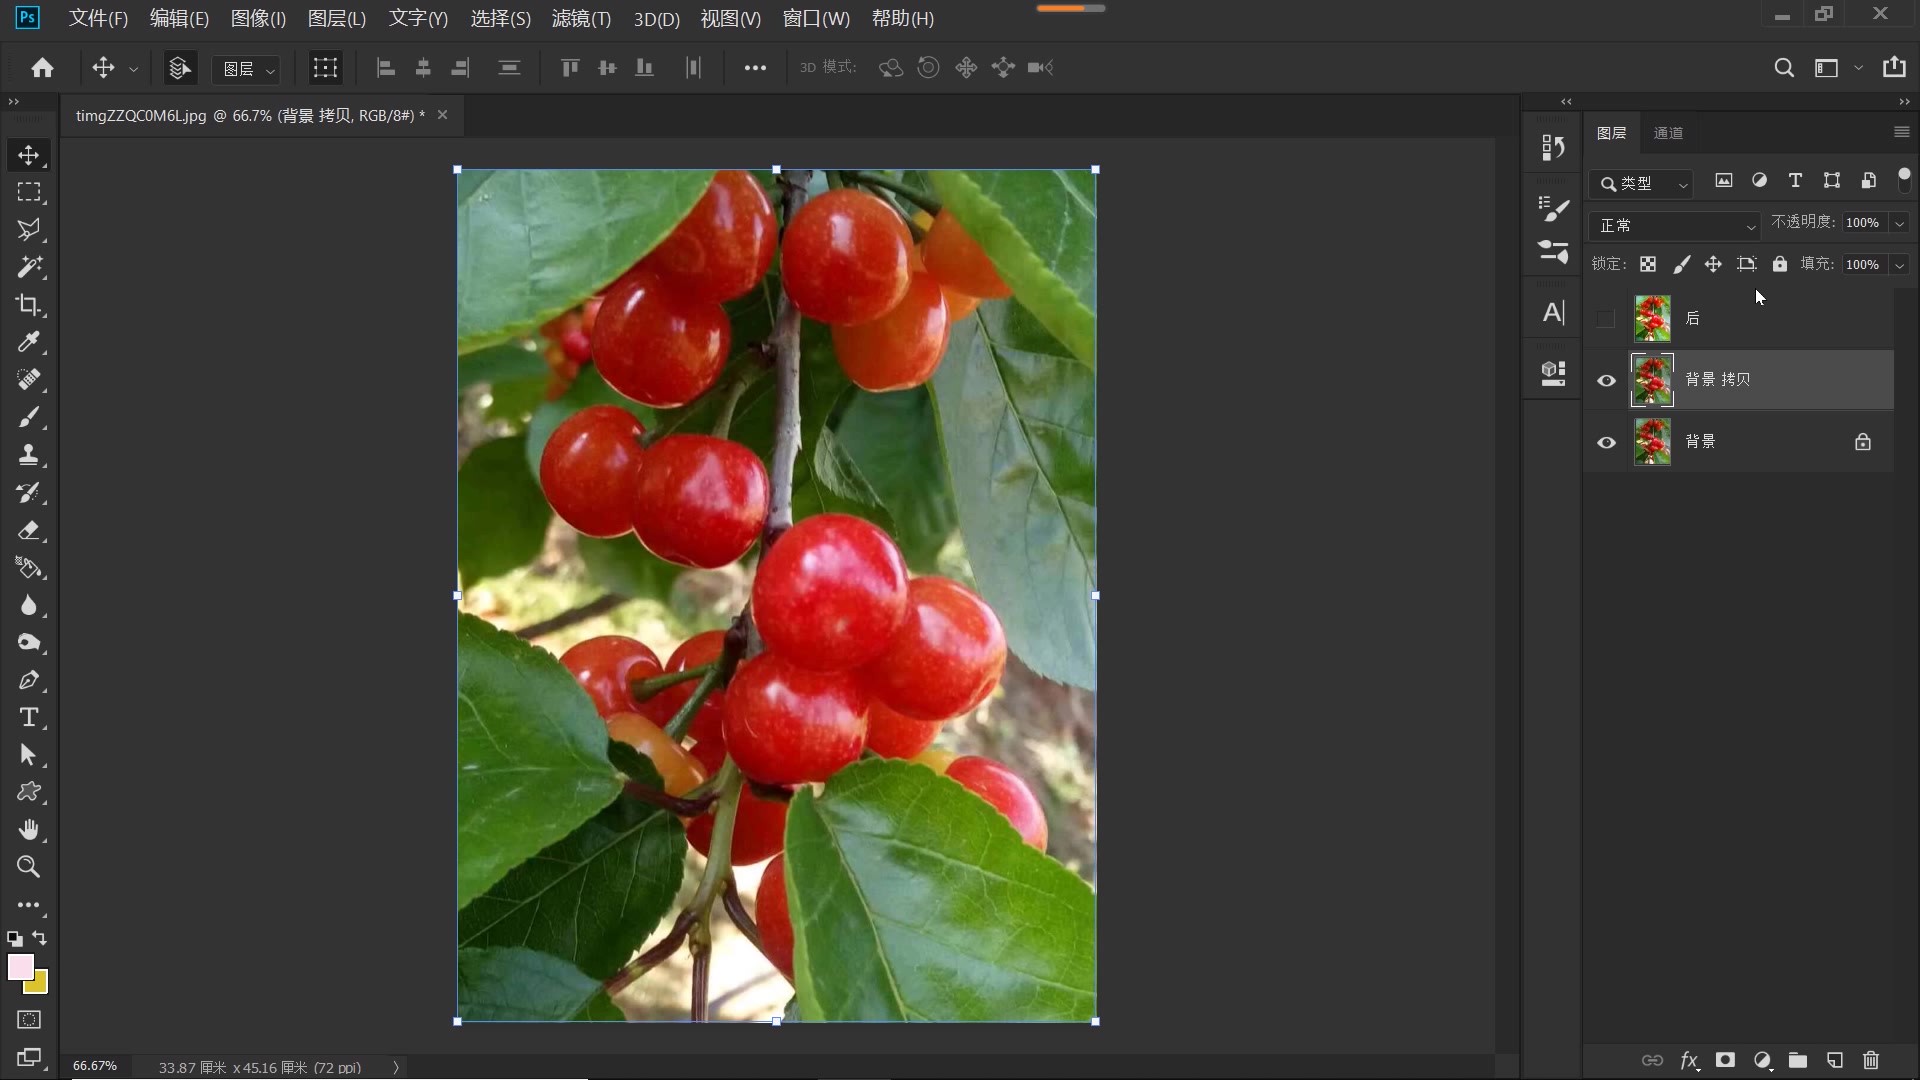This screenshot has width=1920, height=1080.
Task: Select the Crop tool
Action: coord(28,305)
